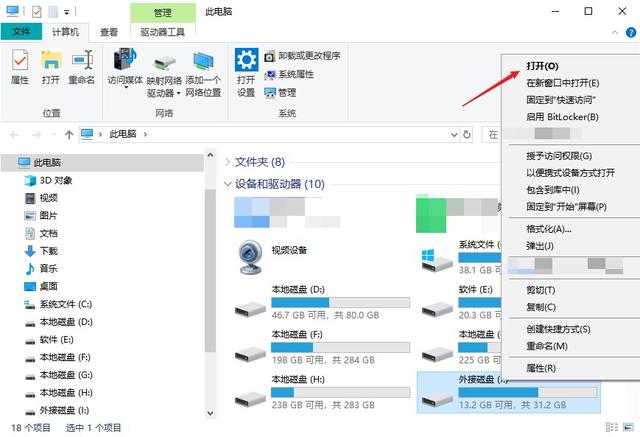Choose Open as portable device (以便携式设备方式打开)
Image resolution: width=640 pixels, height=437 pixels.
[x=570, y=173]
